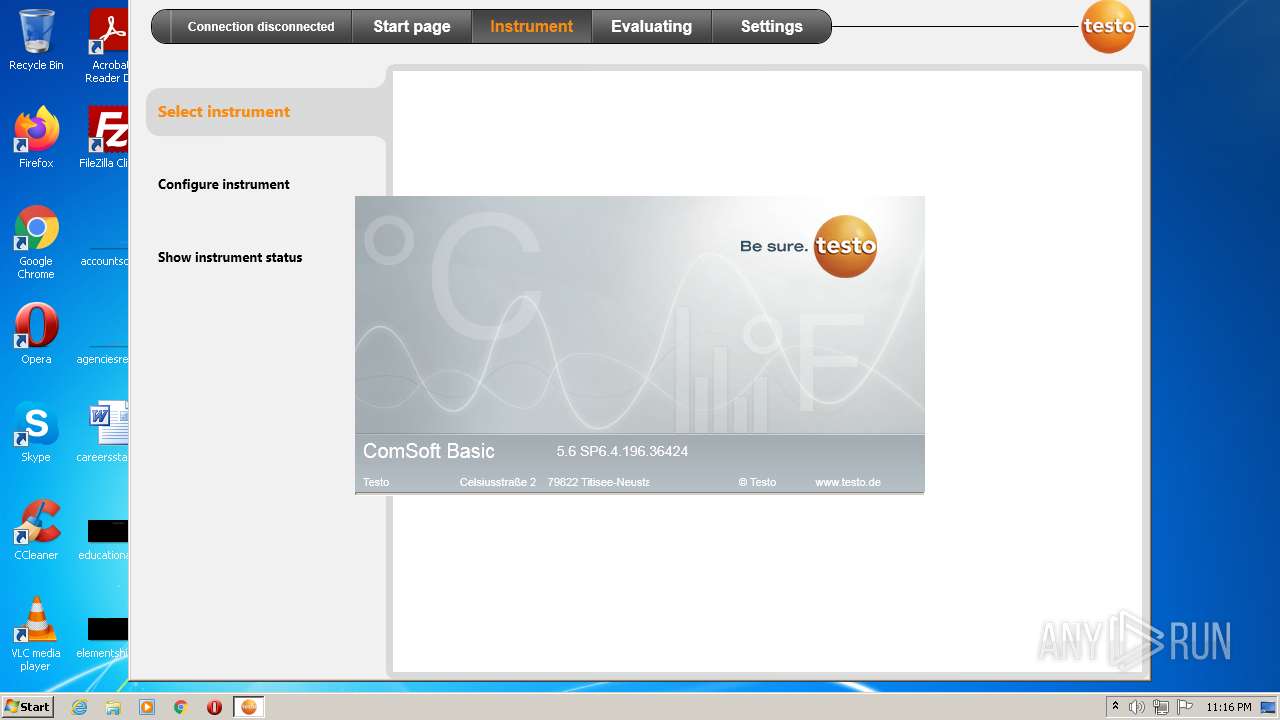1280x720 pixels.
Task: Open Windows Explorer from the taskbar
Action: coord(113,707)
